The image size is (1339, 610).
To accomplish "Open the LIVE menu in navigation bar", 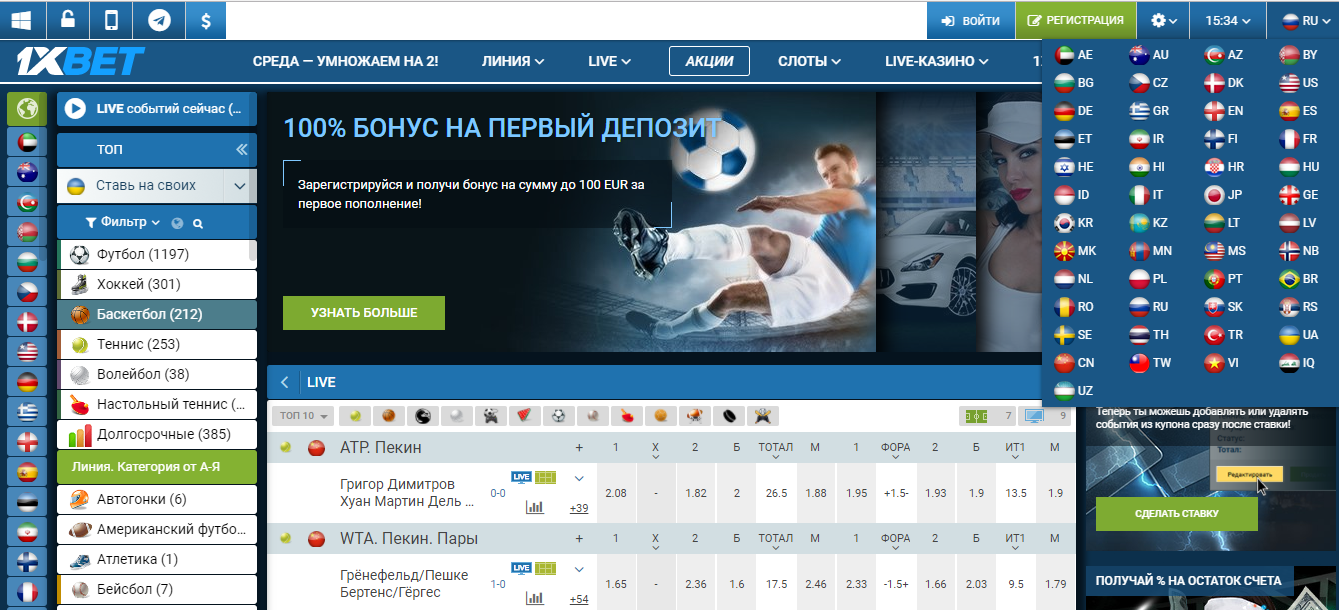I will click(x=610, y=61).
